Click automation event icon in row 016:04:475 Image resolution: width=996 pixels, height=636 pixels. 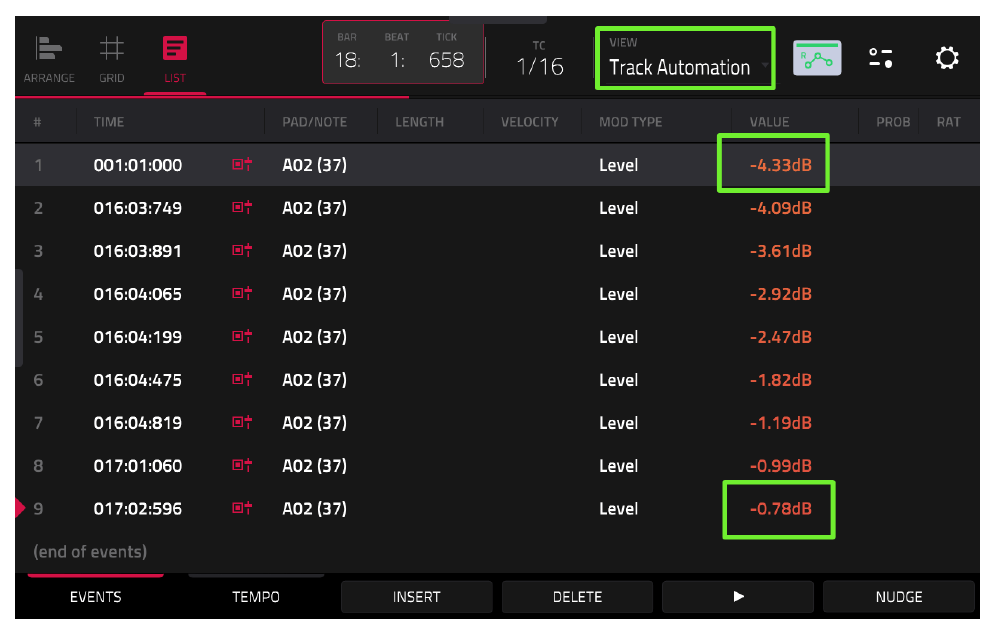(x=242, y=379)
